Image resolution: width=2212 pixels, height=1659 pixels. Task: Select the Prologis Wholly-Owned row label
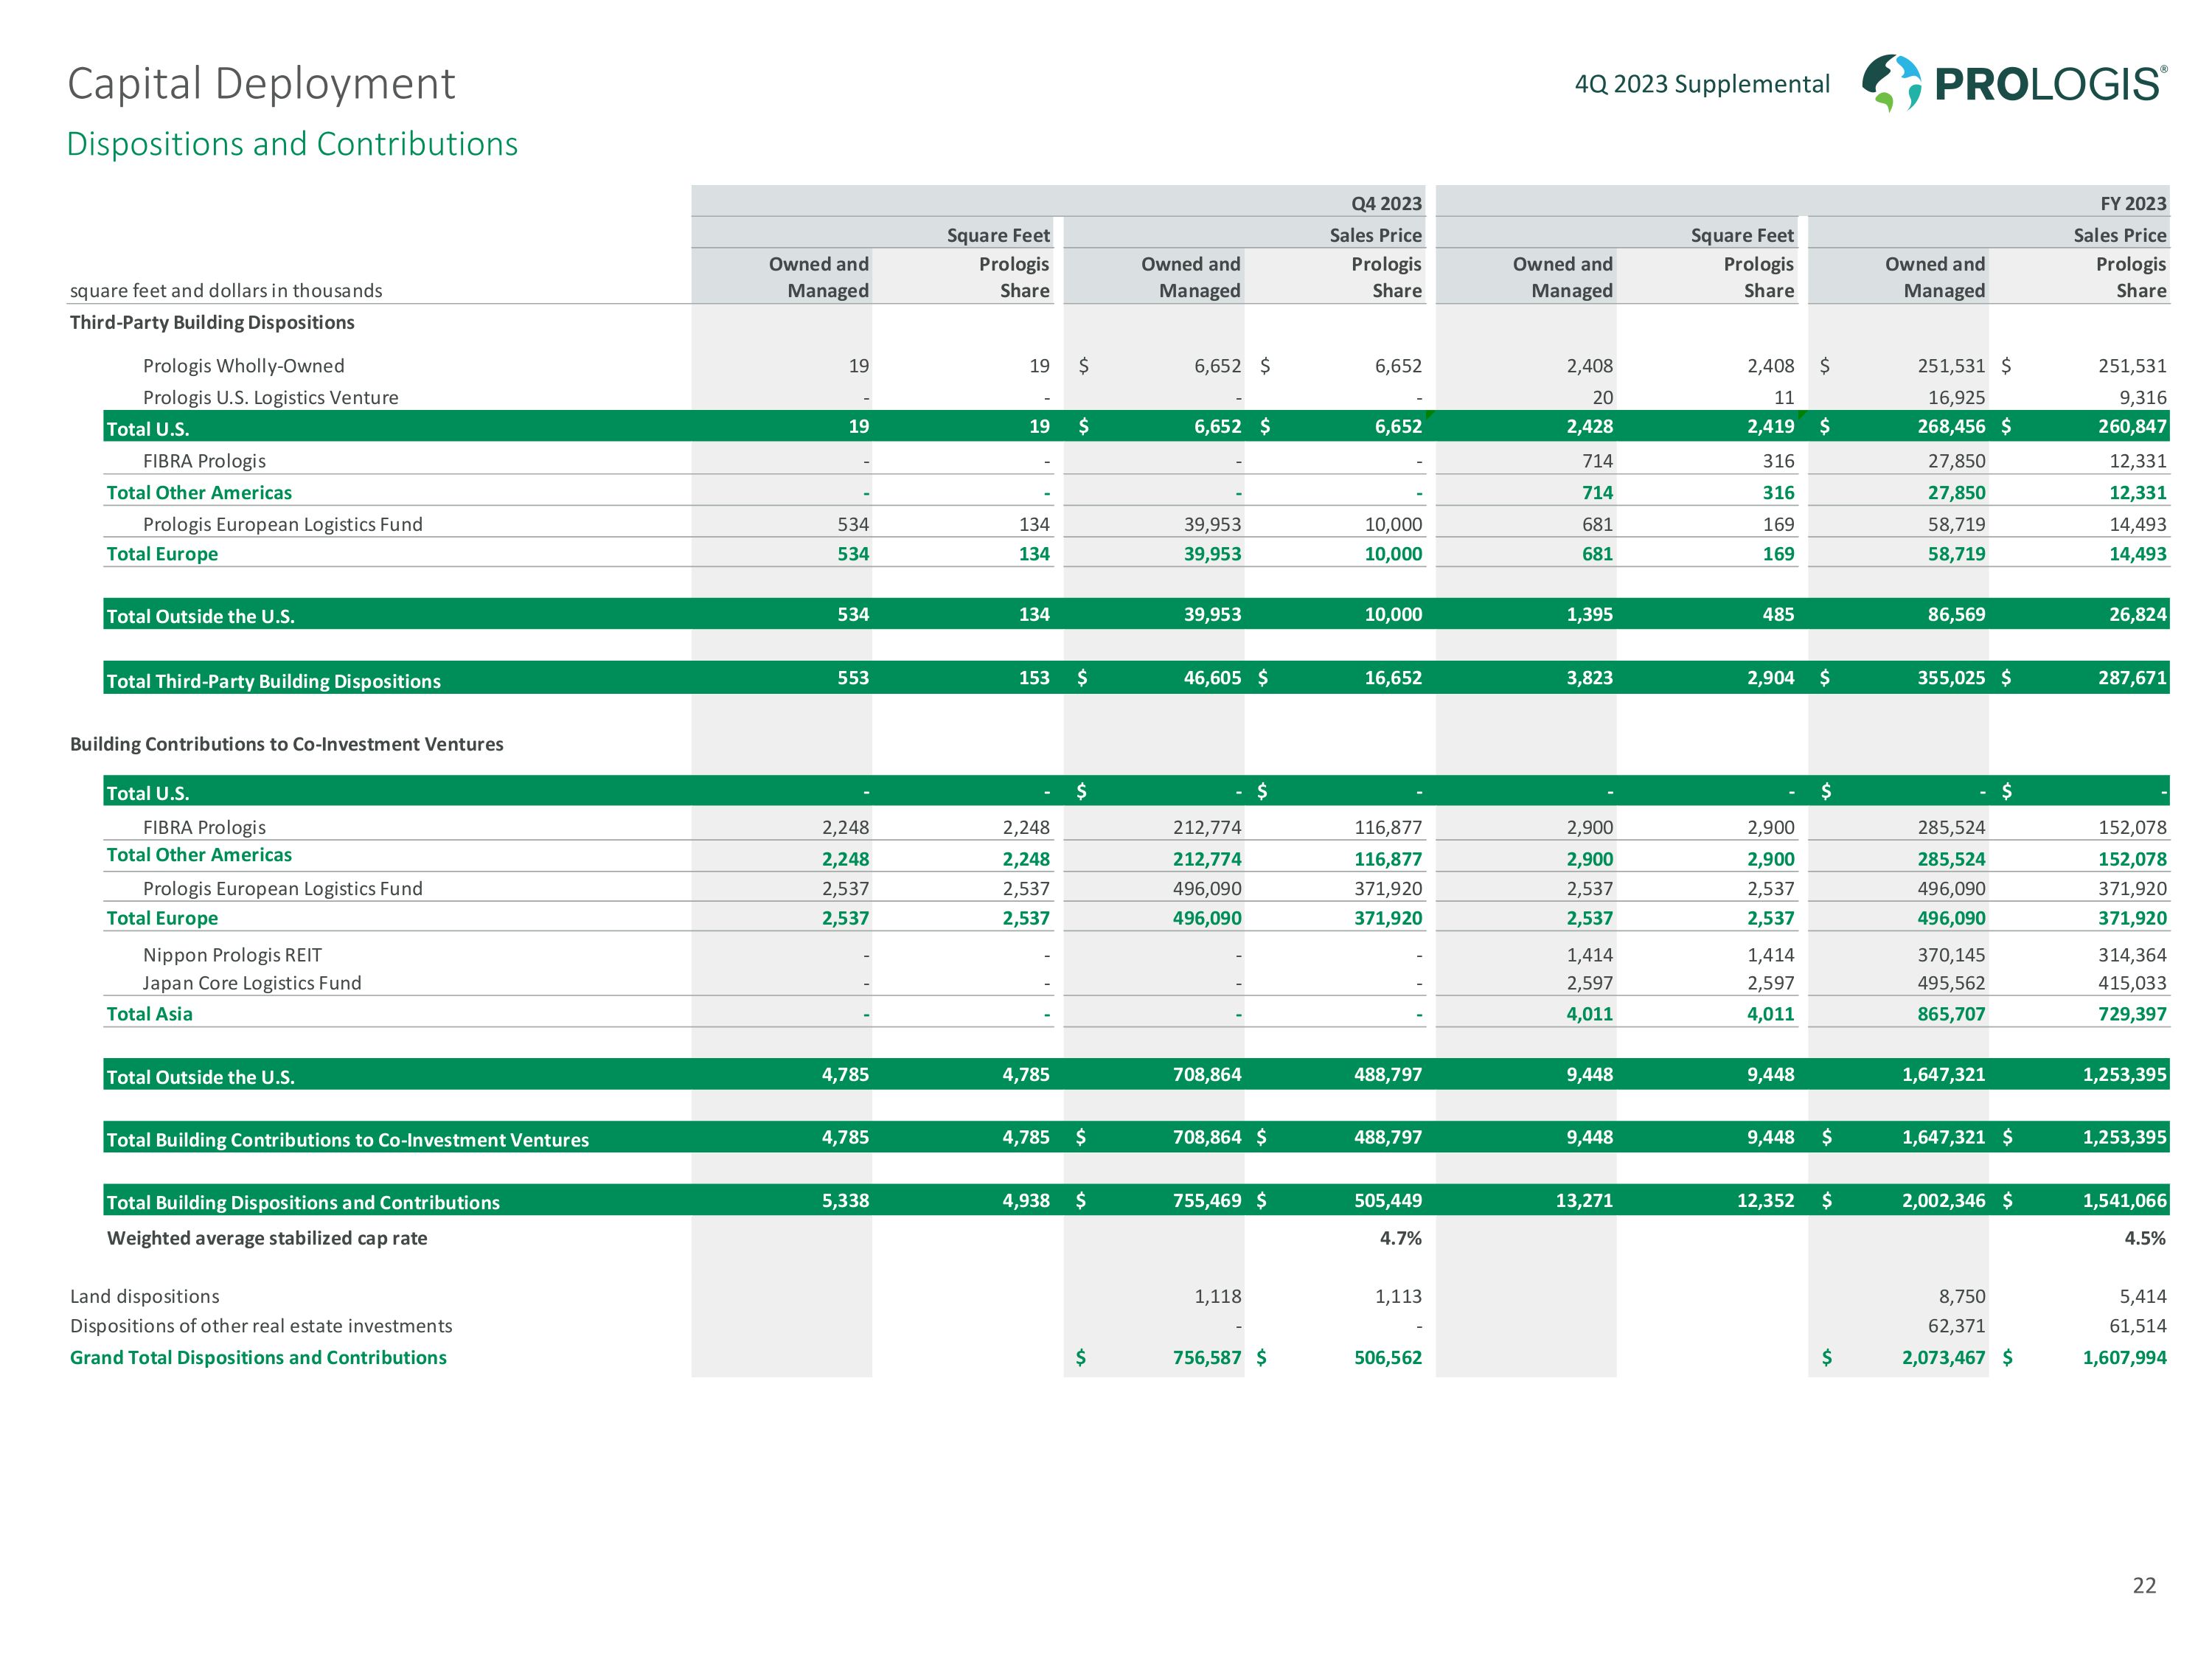tap(243, 366)
